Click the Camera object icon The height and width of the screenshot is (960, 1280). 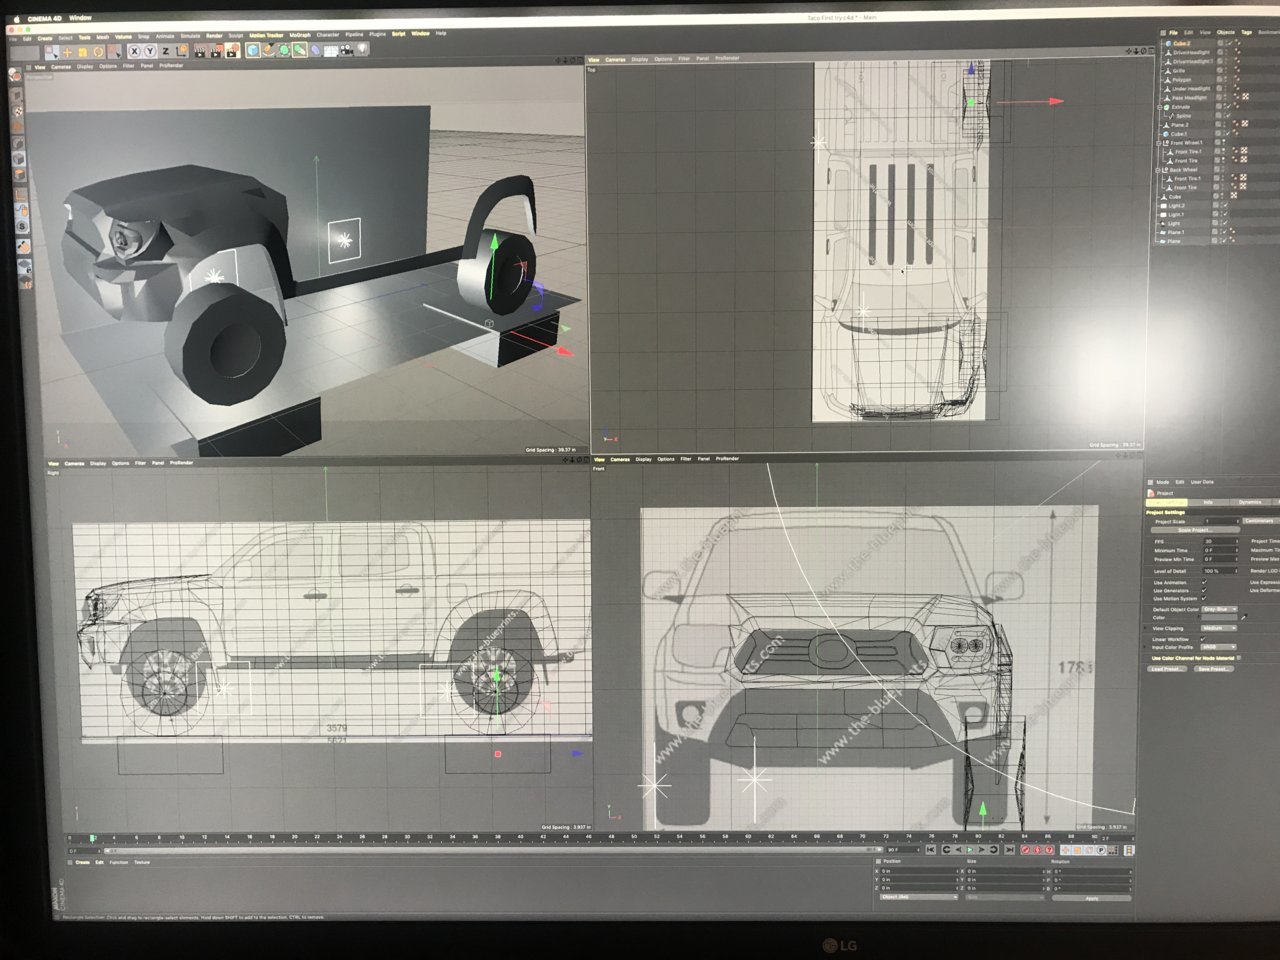coord(346,50)
